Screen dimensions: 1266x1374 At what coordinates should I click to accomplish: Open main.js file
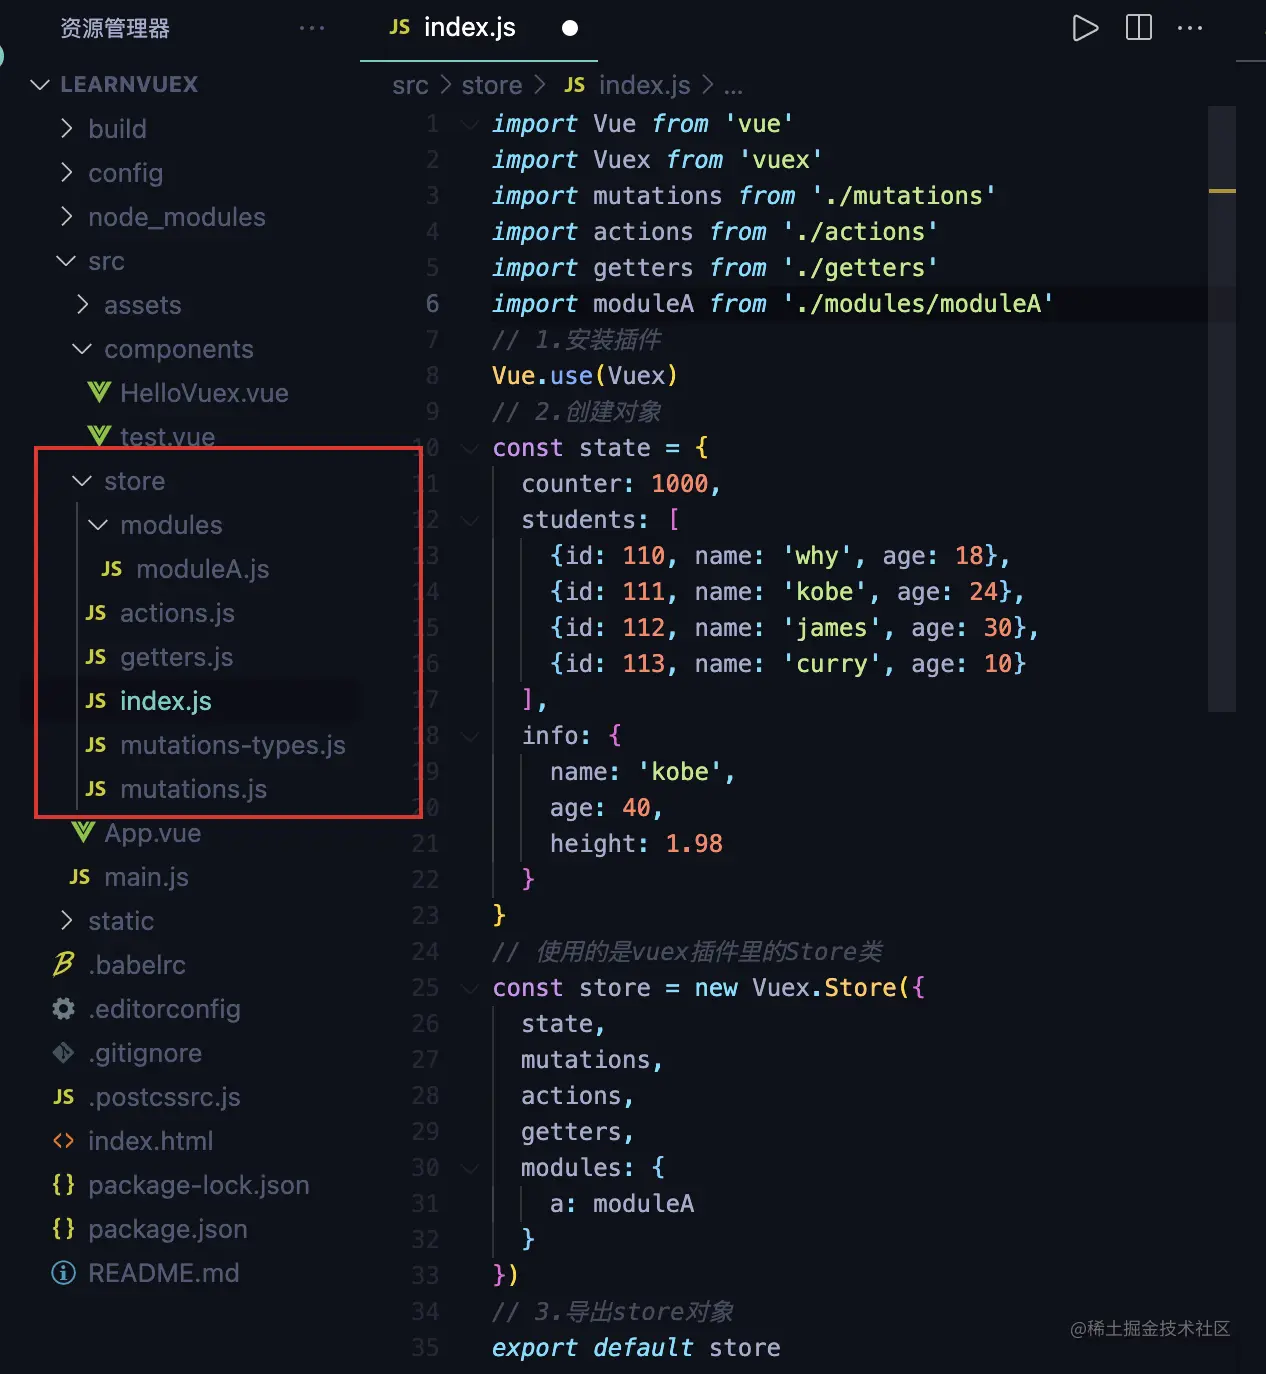click(146, 877)
